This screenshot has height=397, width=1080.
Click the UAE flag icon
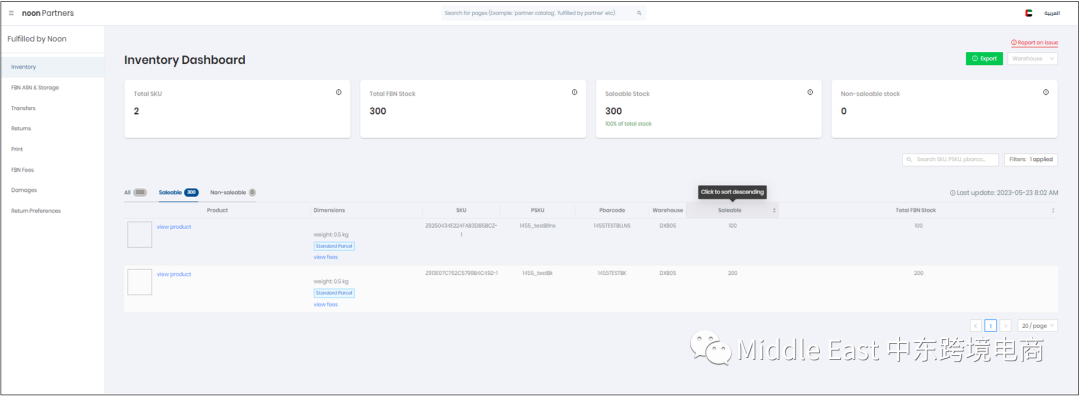click(x=1028, y=13)
